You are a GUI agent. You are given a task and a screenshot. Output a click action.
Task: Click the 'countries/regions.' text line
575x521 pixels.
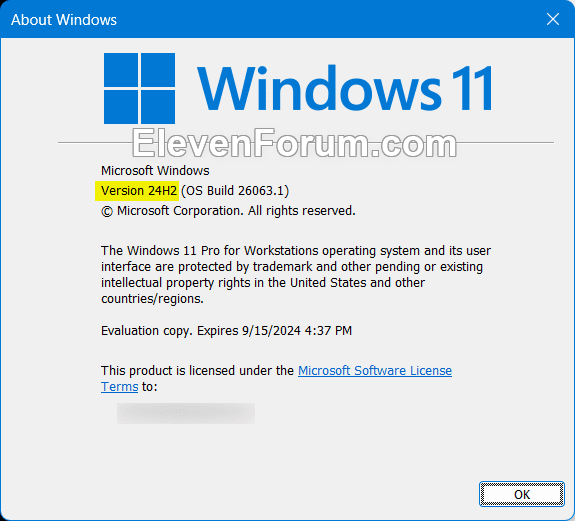[152, 298]
